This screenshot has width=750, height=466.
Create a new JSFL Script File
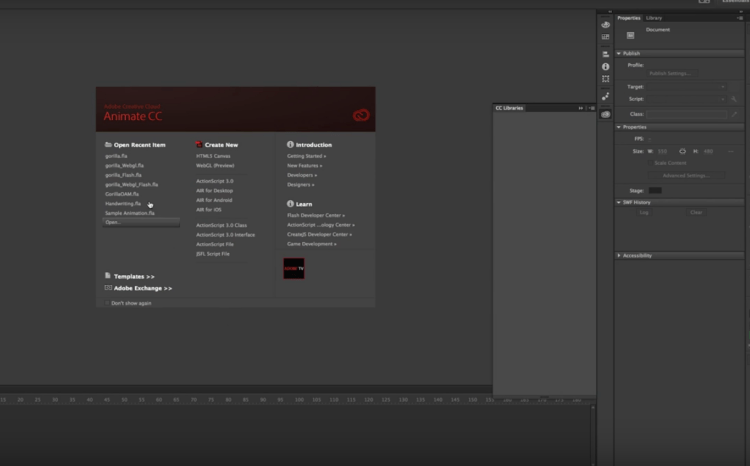click(213, 254)
